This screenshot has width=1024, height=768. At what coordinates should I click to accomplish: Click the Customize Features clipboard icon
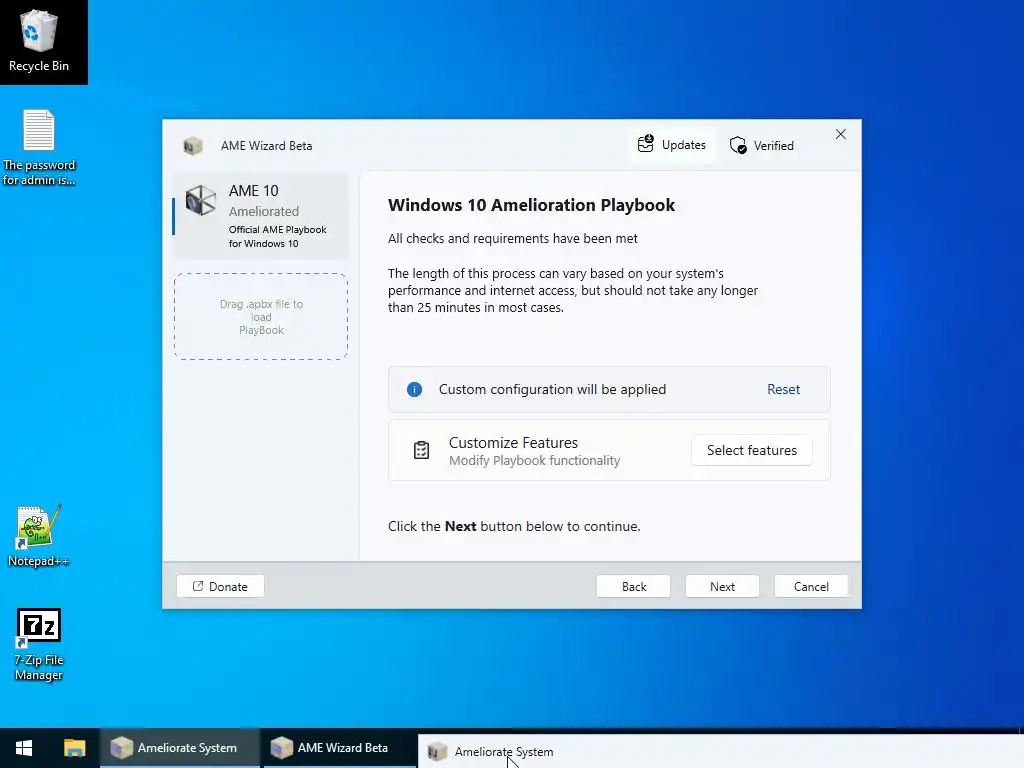[421, 450]
